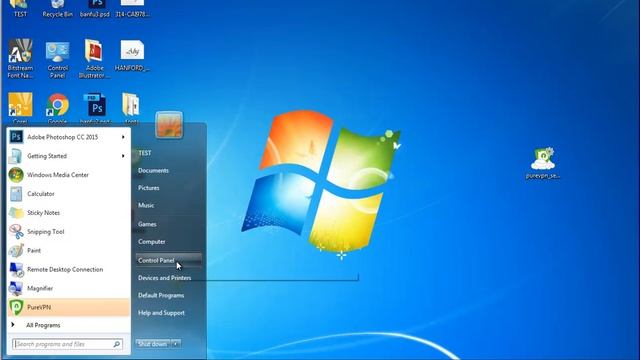Click the Snipping Tool label text
This screenshot has height=360, width=640.
pyautogui.click(x=46, y=231)
